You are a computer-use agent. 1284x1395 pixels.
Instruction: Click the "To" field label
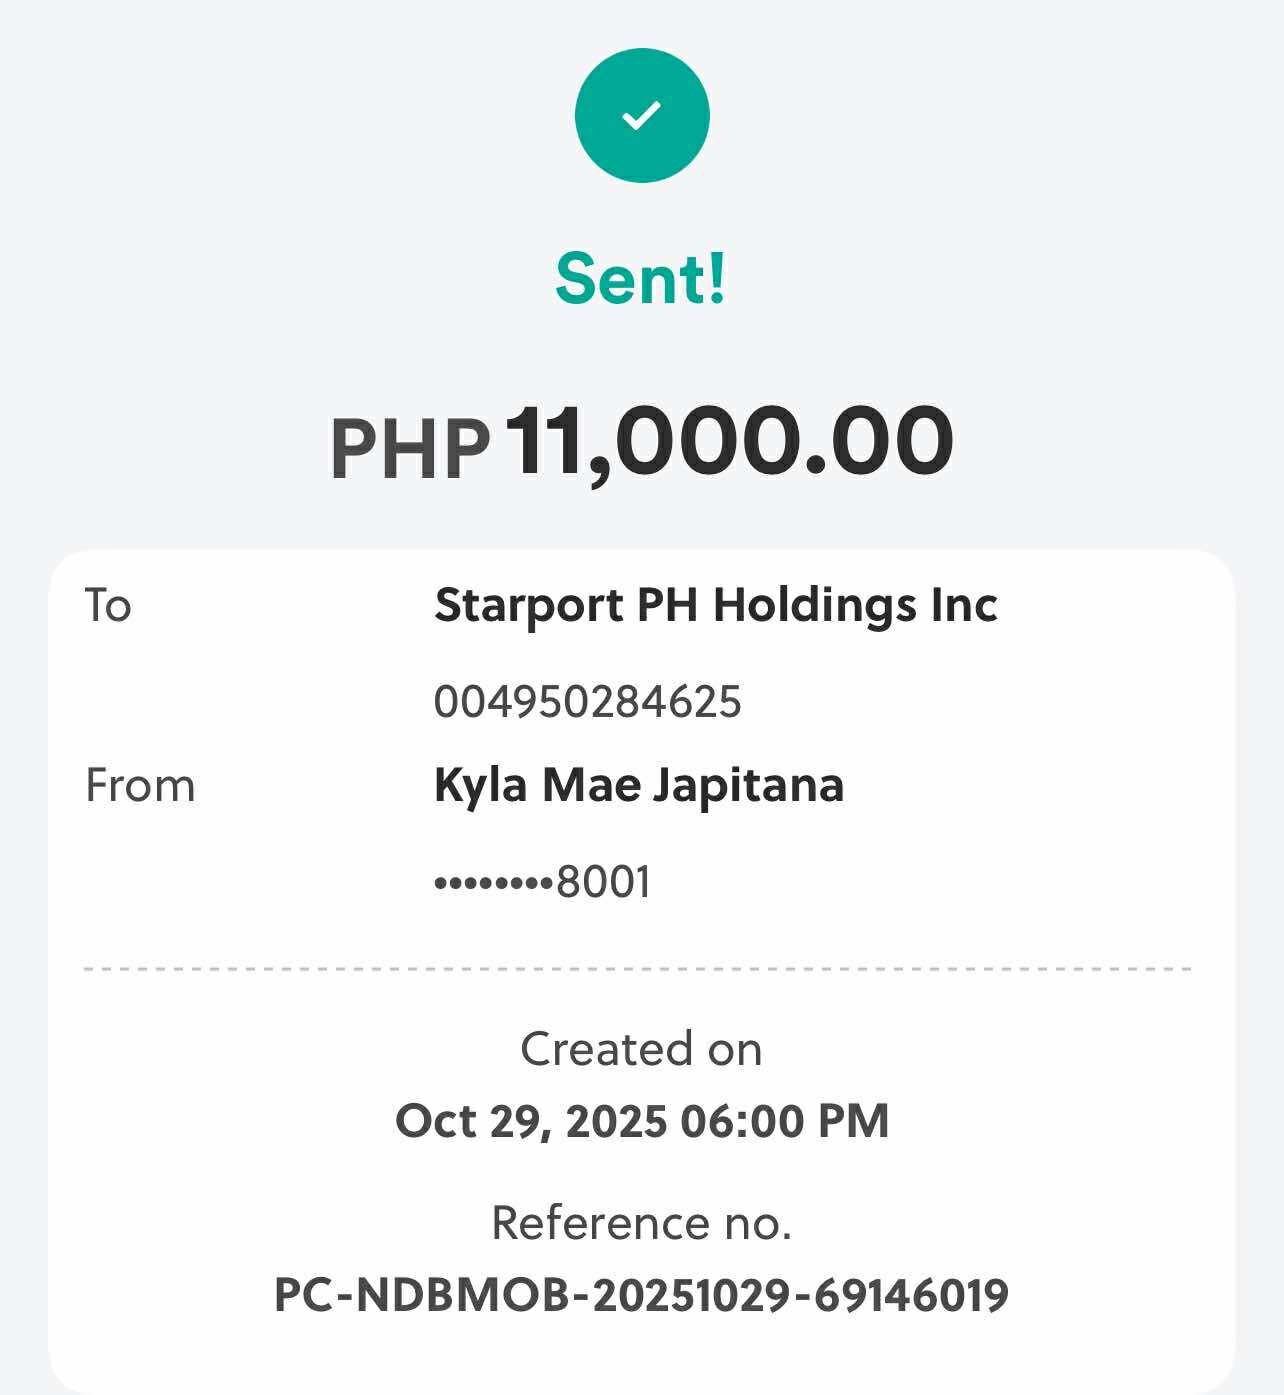108,605
